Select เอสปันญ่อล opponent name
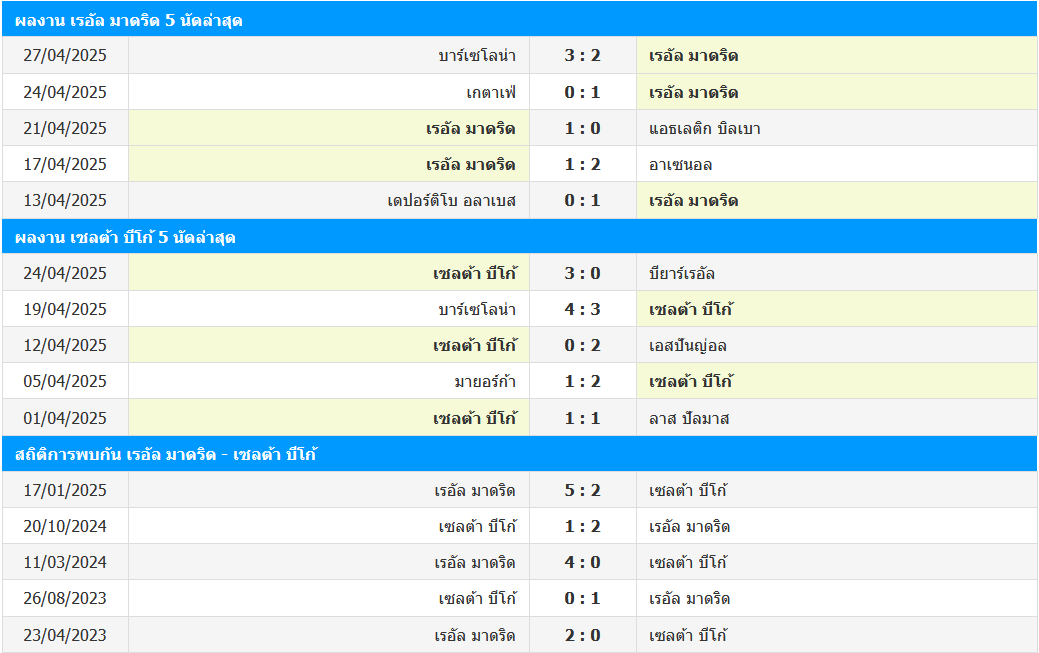1039x653 pixels. pos(688,345)
